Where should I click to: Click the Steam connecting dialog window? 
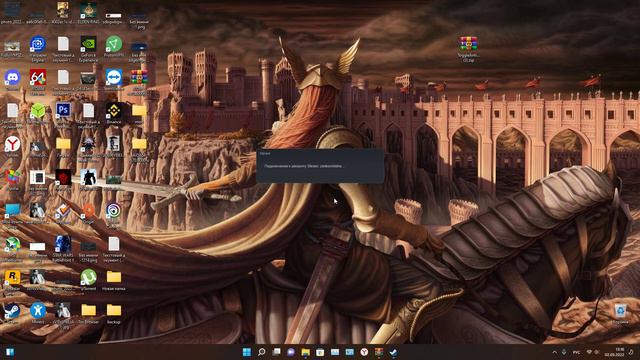pyautogui.click(x=320, y=166)
